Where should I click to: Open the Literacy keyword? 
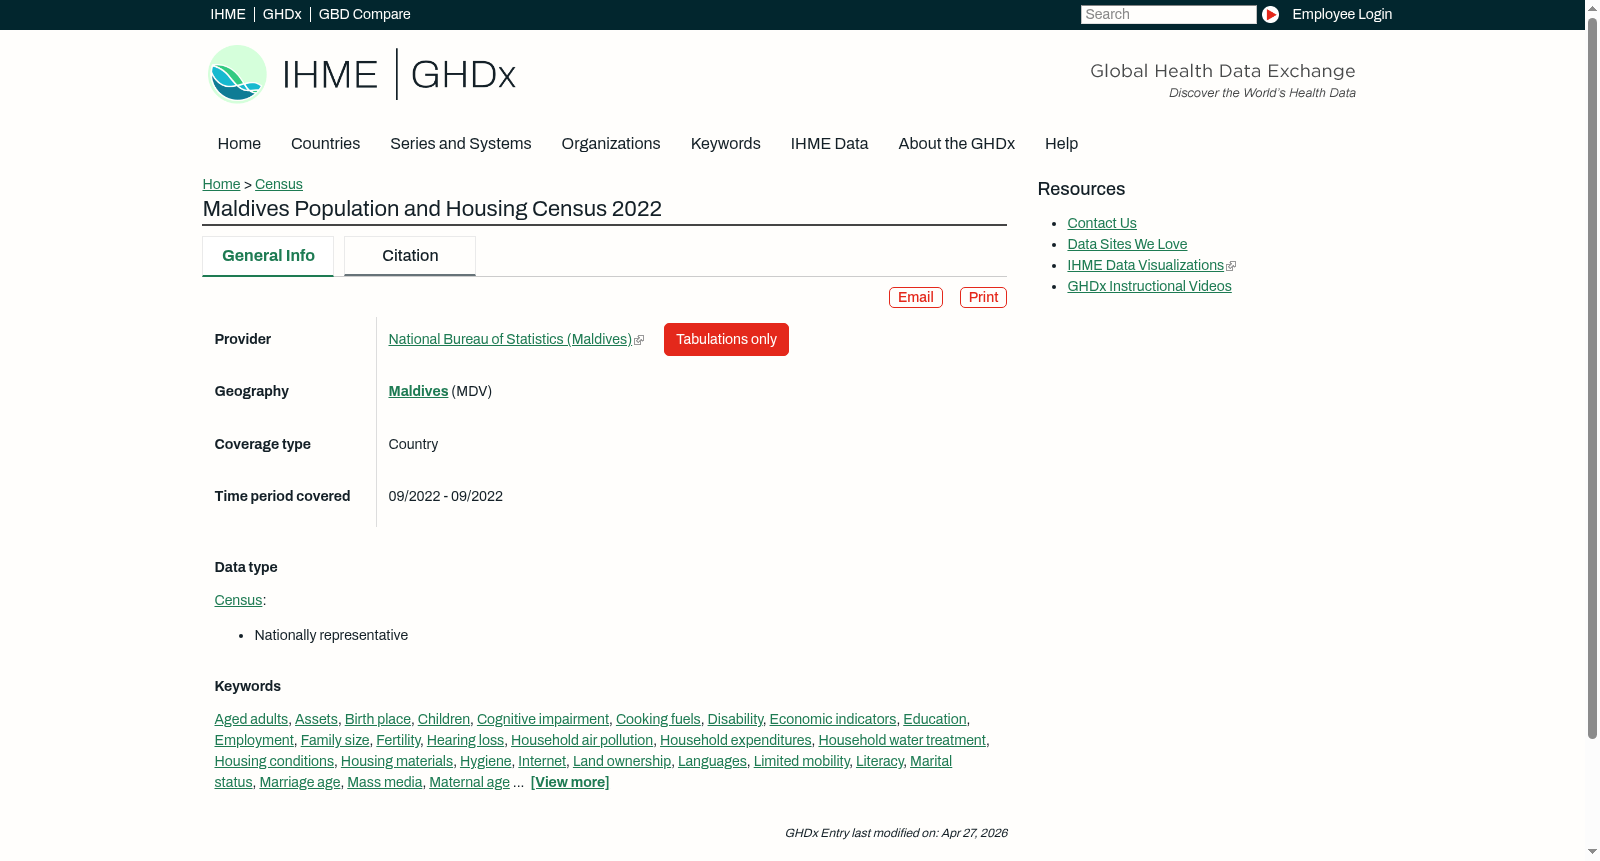880,762
